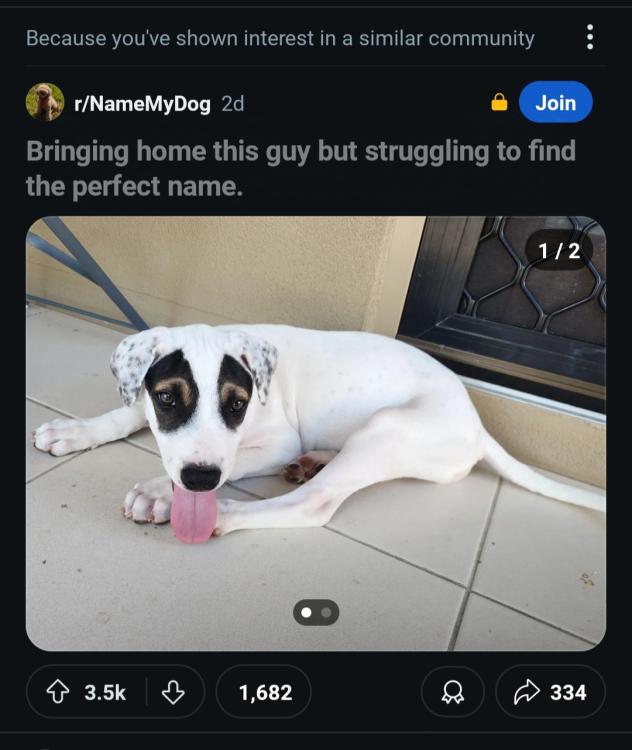Downvote the puppy post
Viewport: 632px width, 750px height.
tap(173, 692)
